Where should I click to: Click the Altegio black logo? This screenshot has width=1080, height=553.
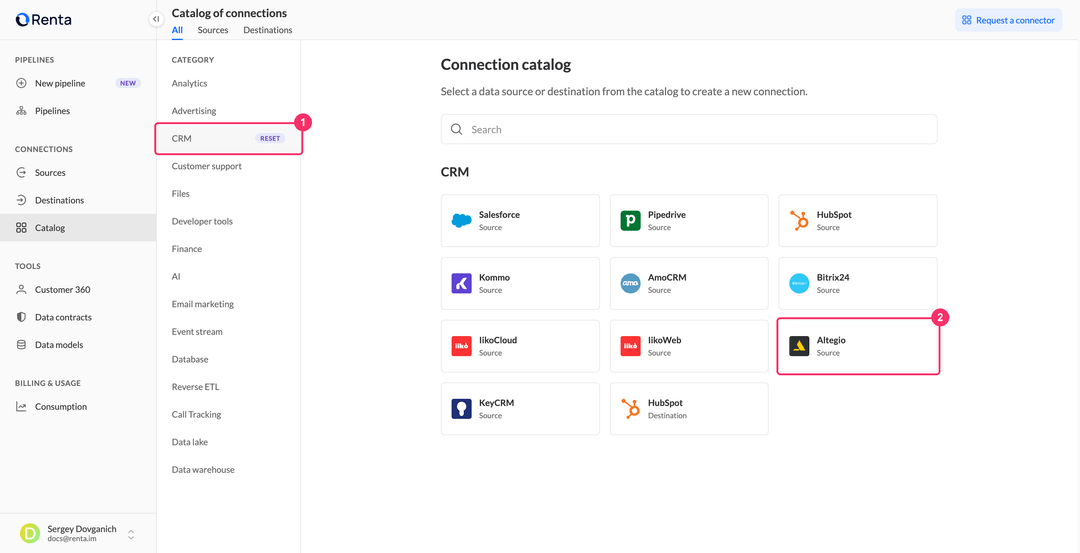799,346
